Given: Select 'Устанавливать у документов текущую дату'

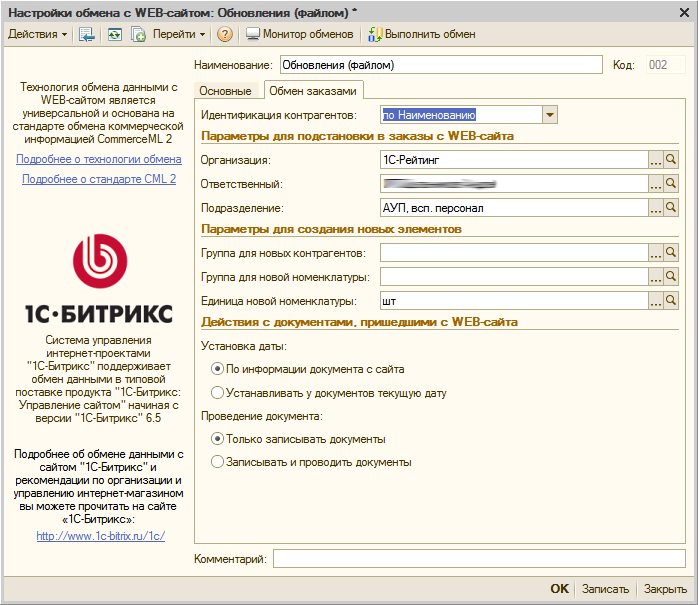Looking at the screenshot, I should coord(218,393).
